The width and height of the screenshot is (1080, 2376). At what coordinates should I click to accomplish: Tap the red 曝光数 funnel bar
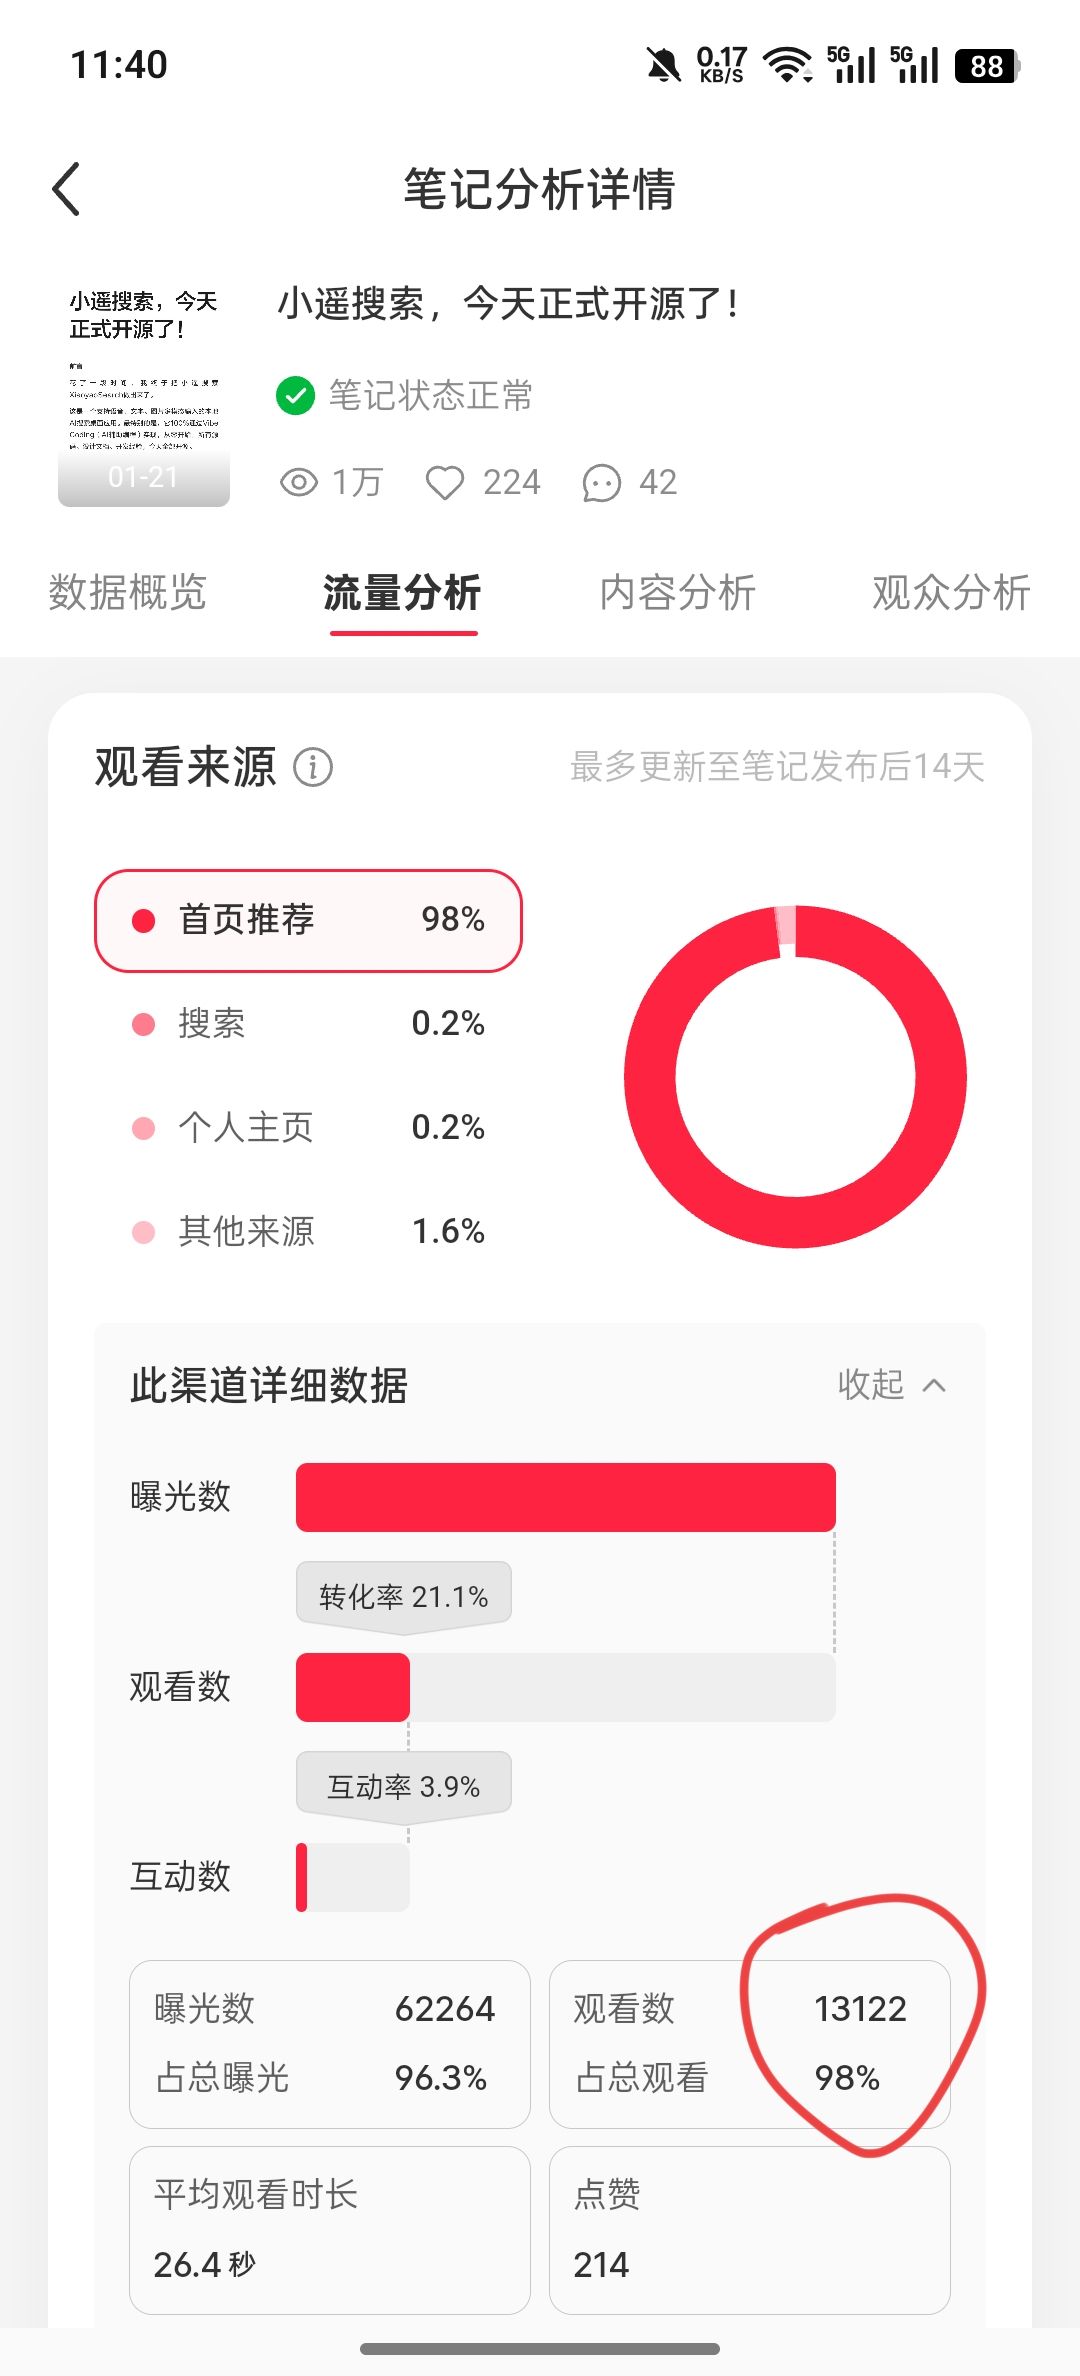(x=565, y=1497)
